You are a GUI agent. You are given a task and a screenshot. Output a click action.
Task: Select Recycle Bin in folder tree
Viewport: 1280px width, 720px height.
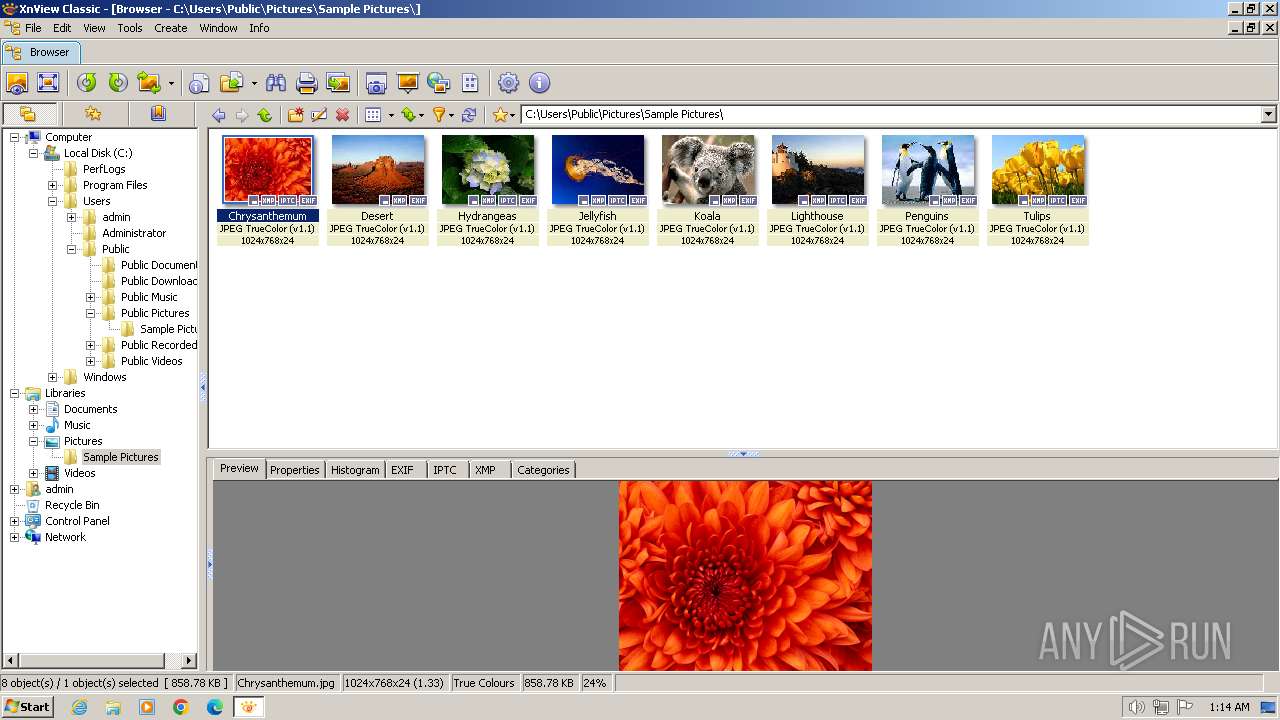[x=72, y=505]
